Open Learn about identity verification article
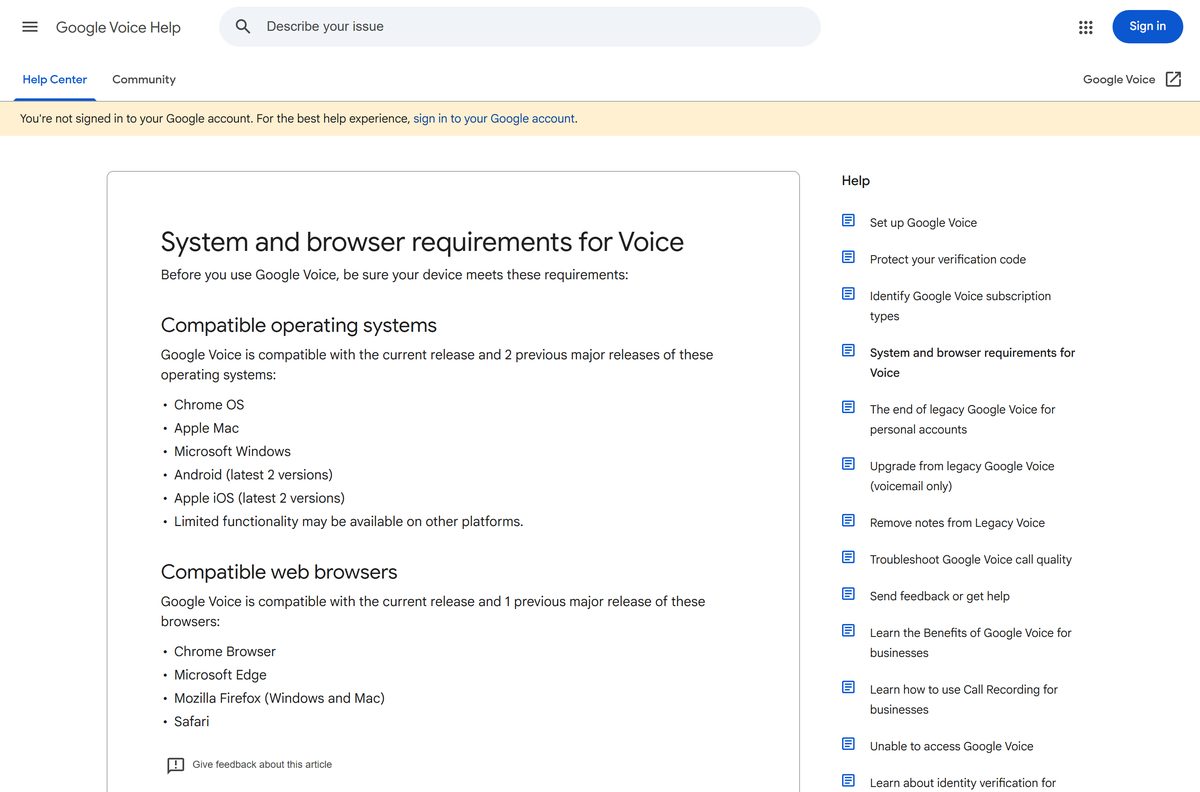The width and height of the screenshot is (1200, 792). [x=963, y=783]
